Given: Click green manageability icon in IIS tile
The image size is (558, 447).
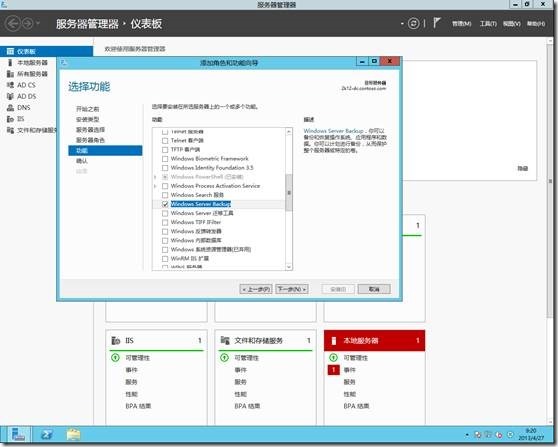Looking at the screenshot, I should pyautogui.click(x=115, y=357).
